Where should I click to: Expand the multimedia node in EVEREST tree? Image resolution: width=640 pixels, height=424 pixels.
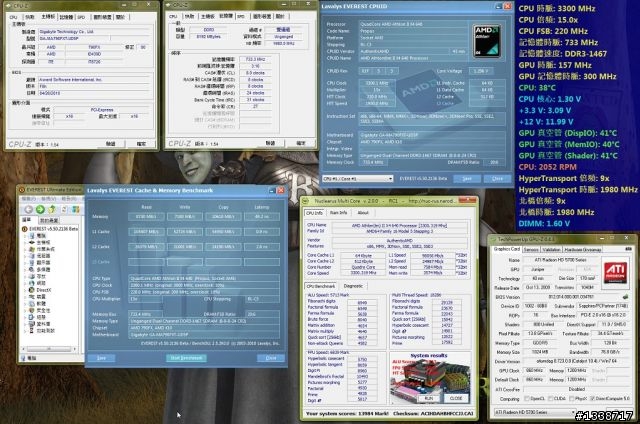coord(25,270)
